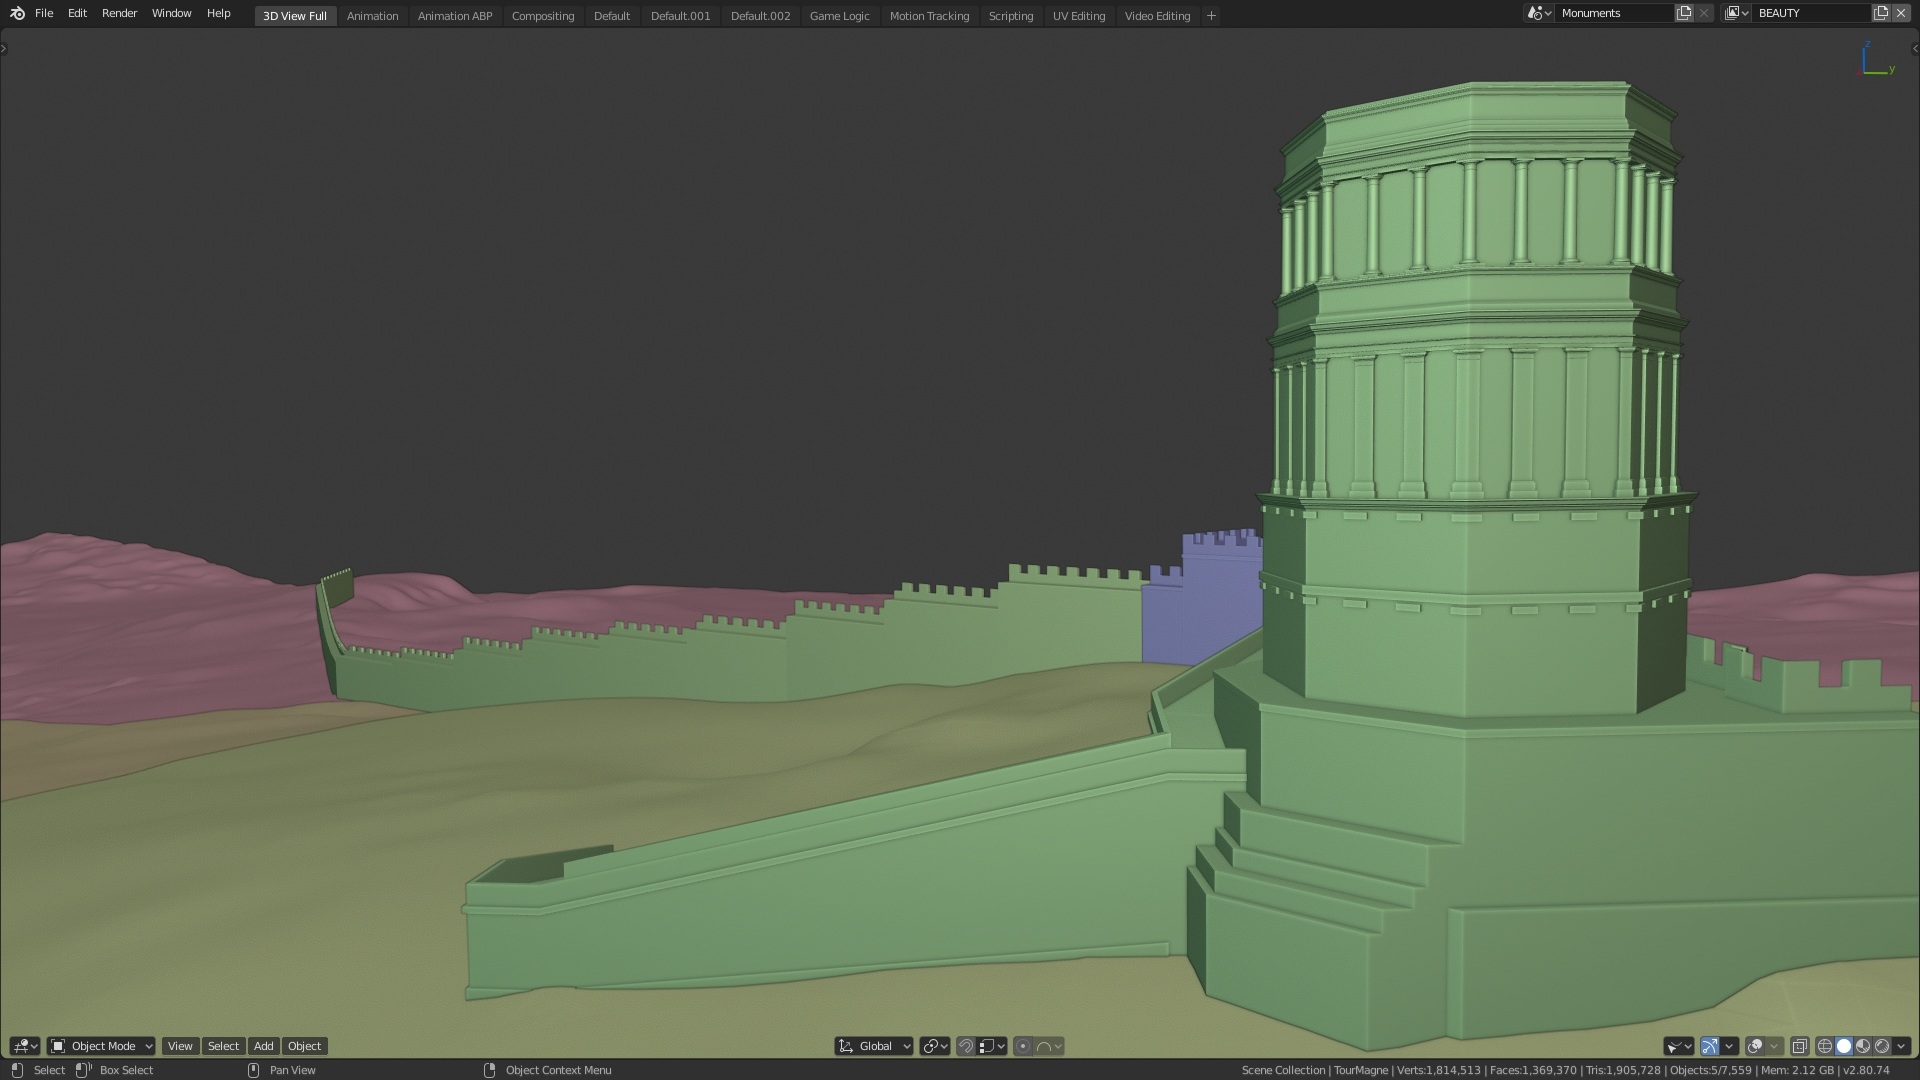Toggle viewport gizmos icon

(1710, 1046)
